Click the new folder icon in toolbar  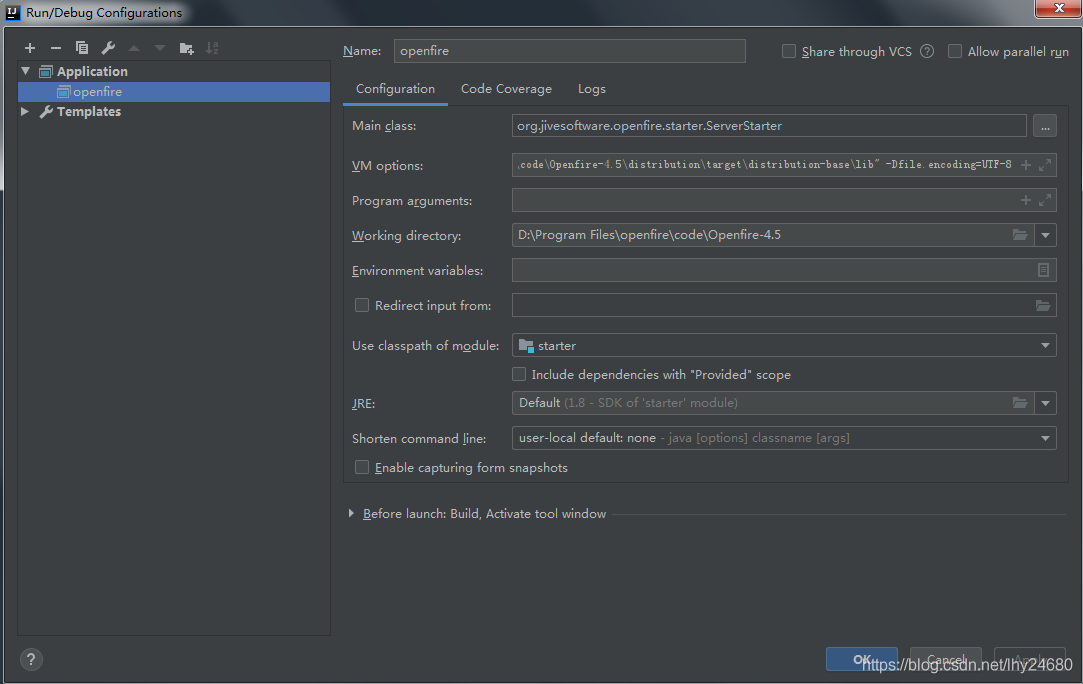pos(186,48)
